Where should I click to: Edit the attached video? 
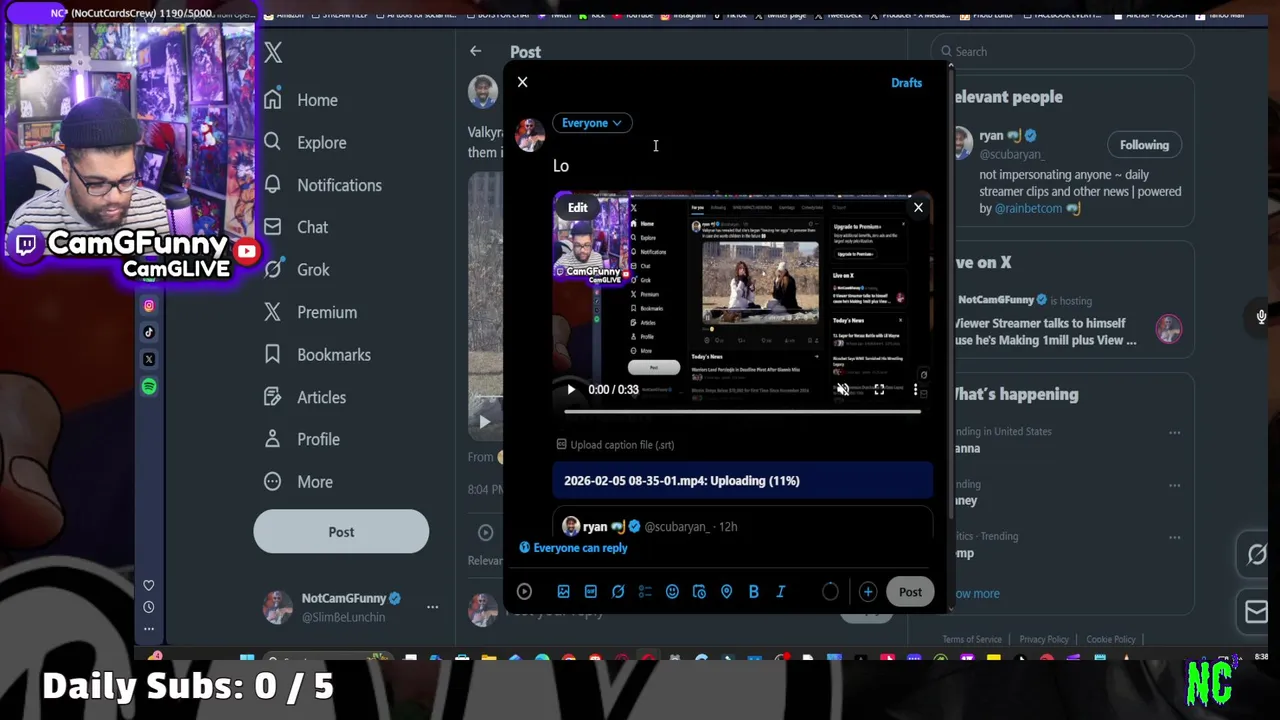[578, 208]
